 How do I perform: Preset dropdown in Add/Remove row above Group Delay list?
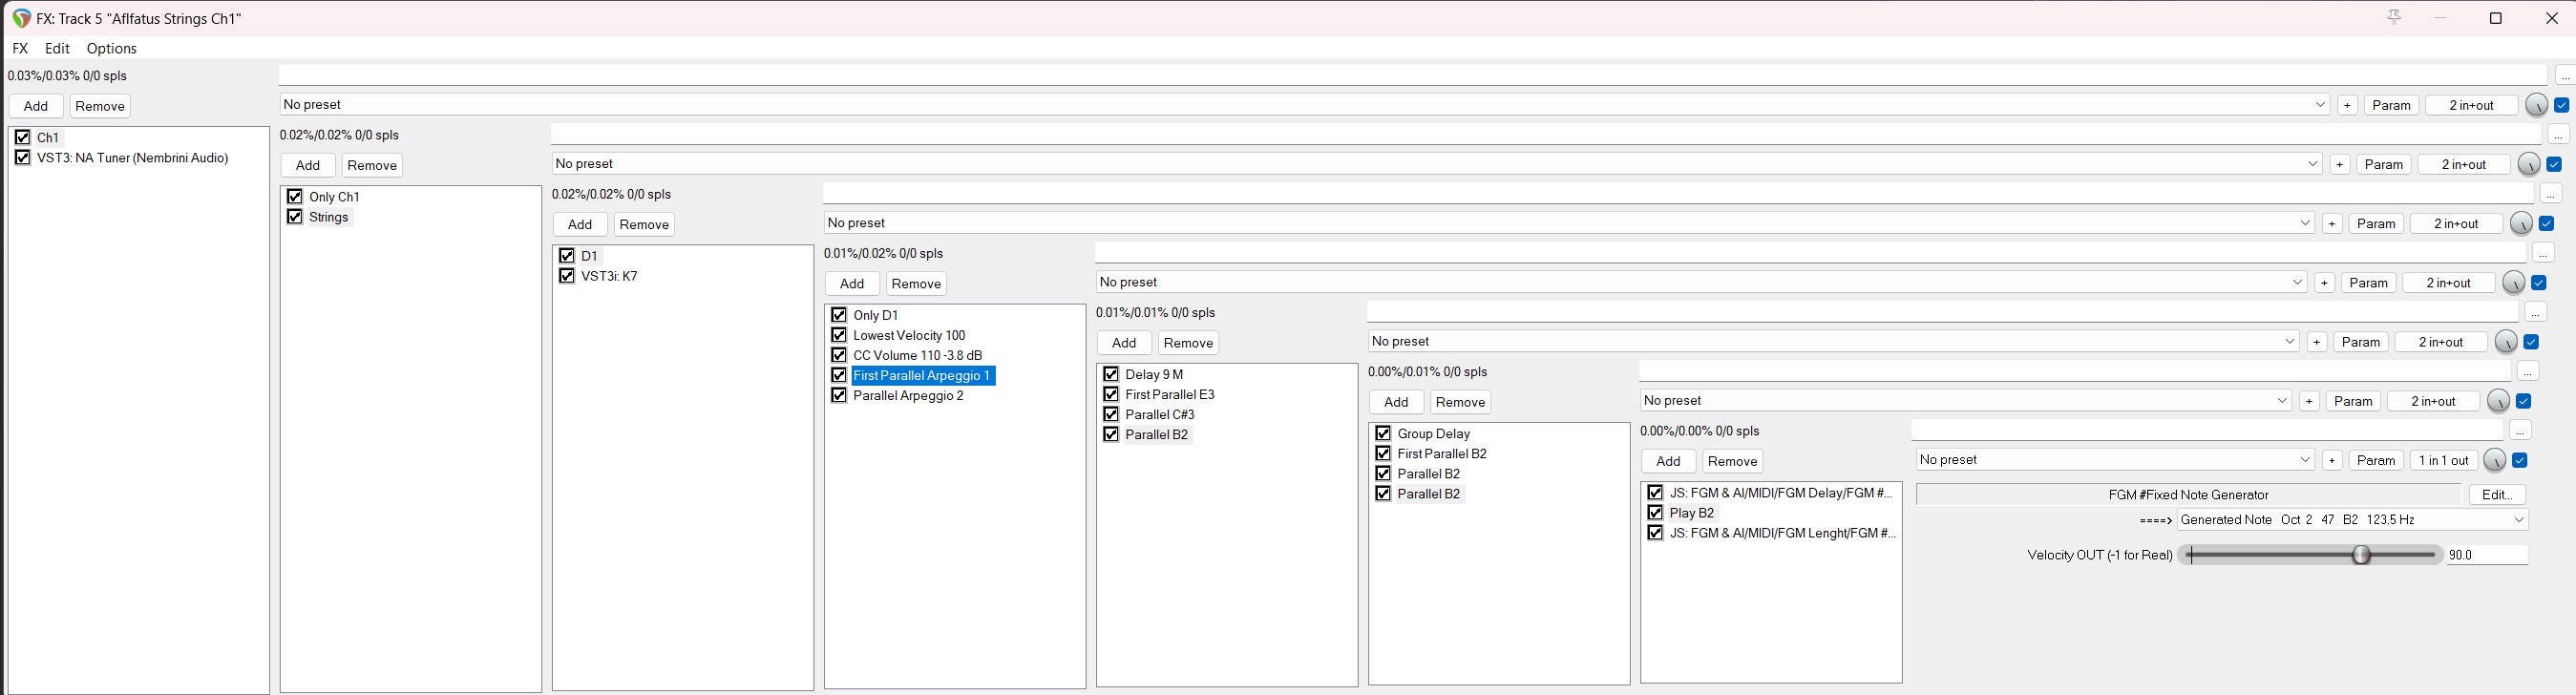(1966, 401)
